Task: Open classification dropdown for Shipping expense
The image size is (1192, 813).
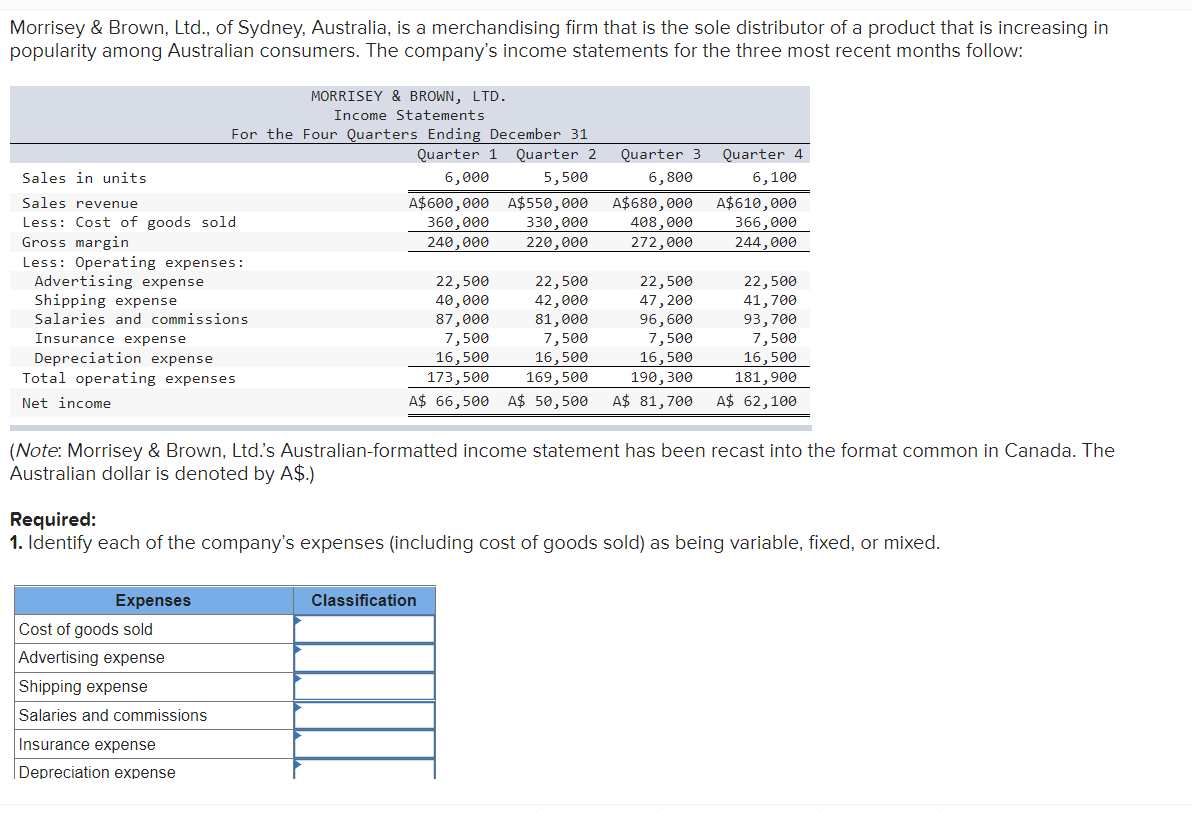Action: click(x=364, y=687)
